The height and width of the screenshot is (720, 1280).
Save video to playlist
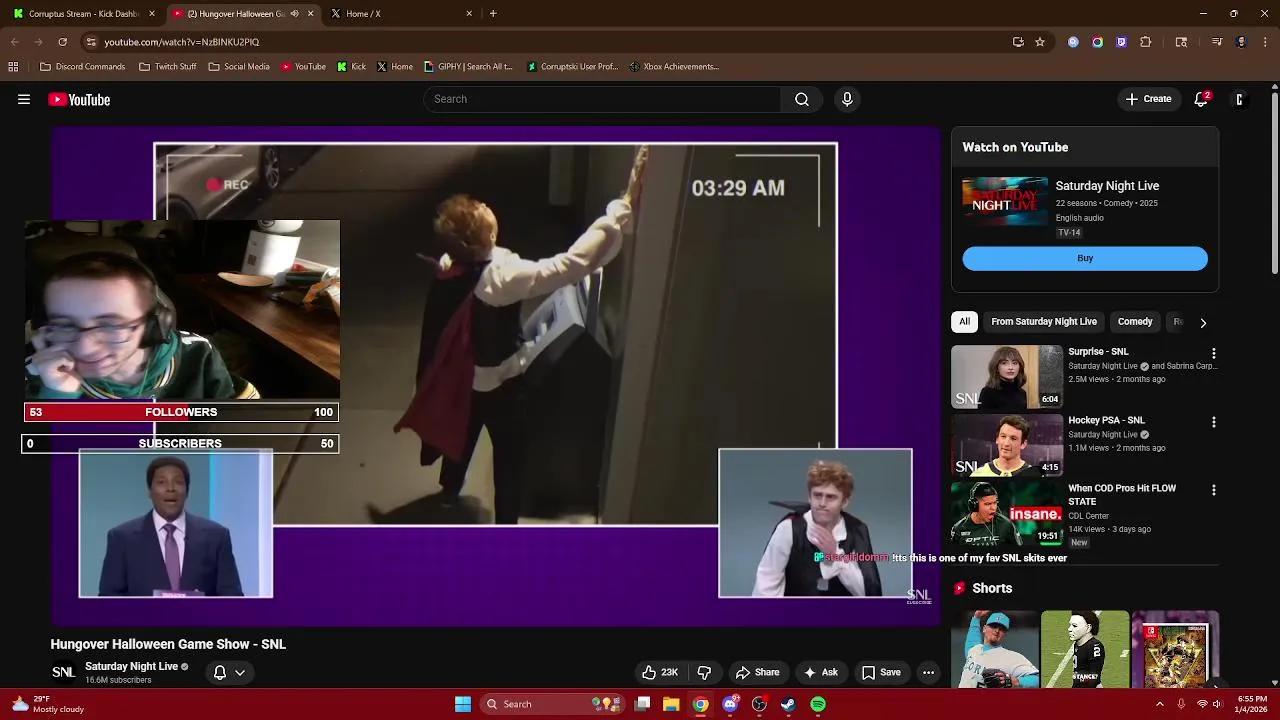point(881,672)
